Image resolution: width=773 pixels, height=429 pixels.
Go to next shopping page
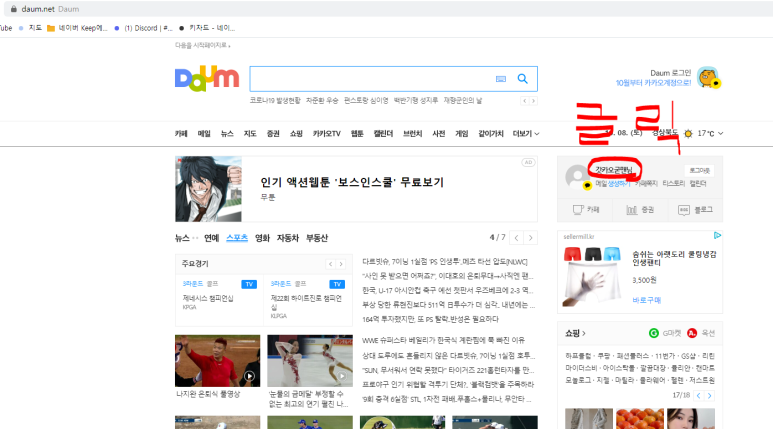[x=709, y=395]
